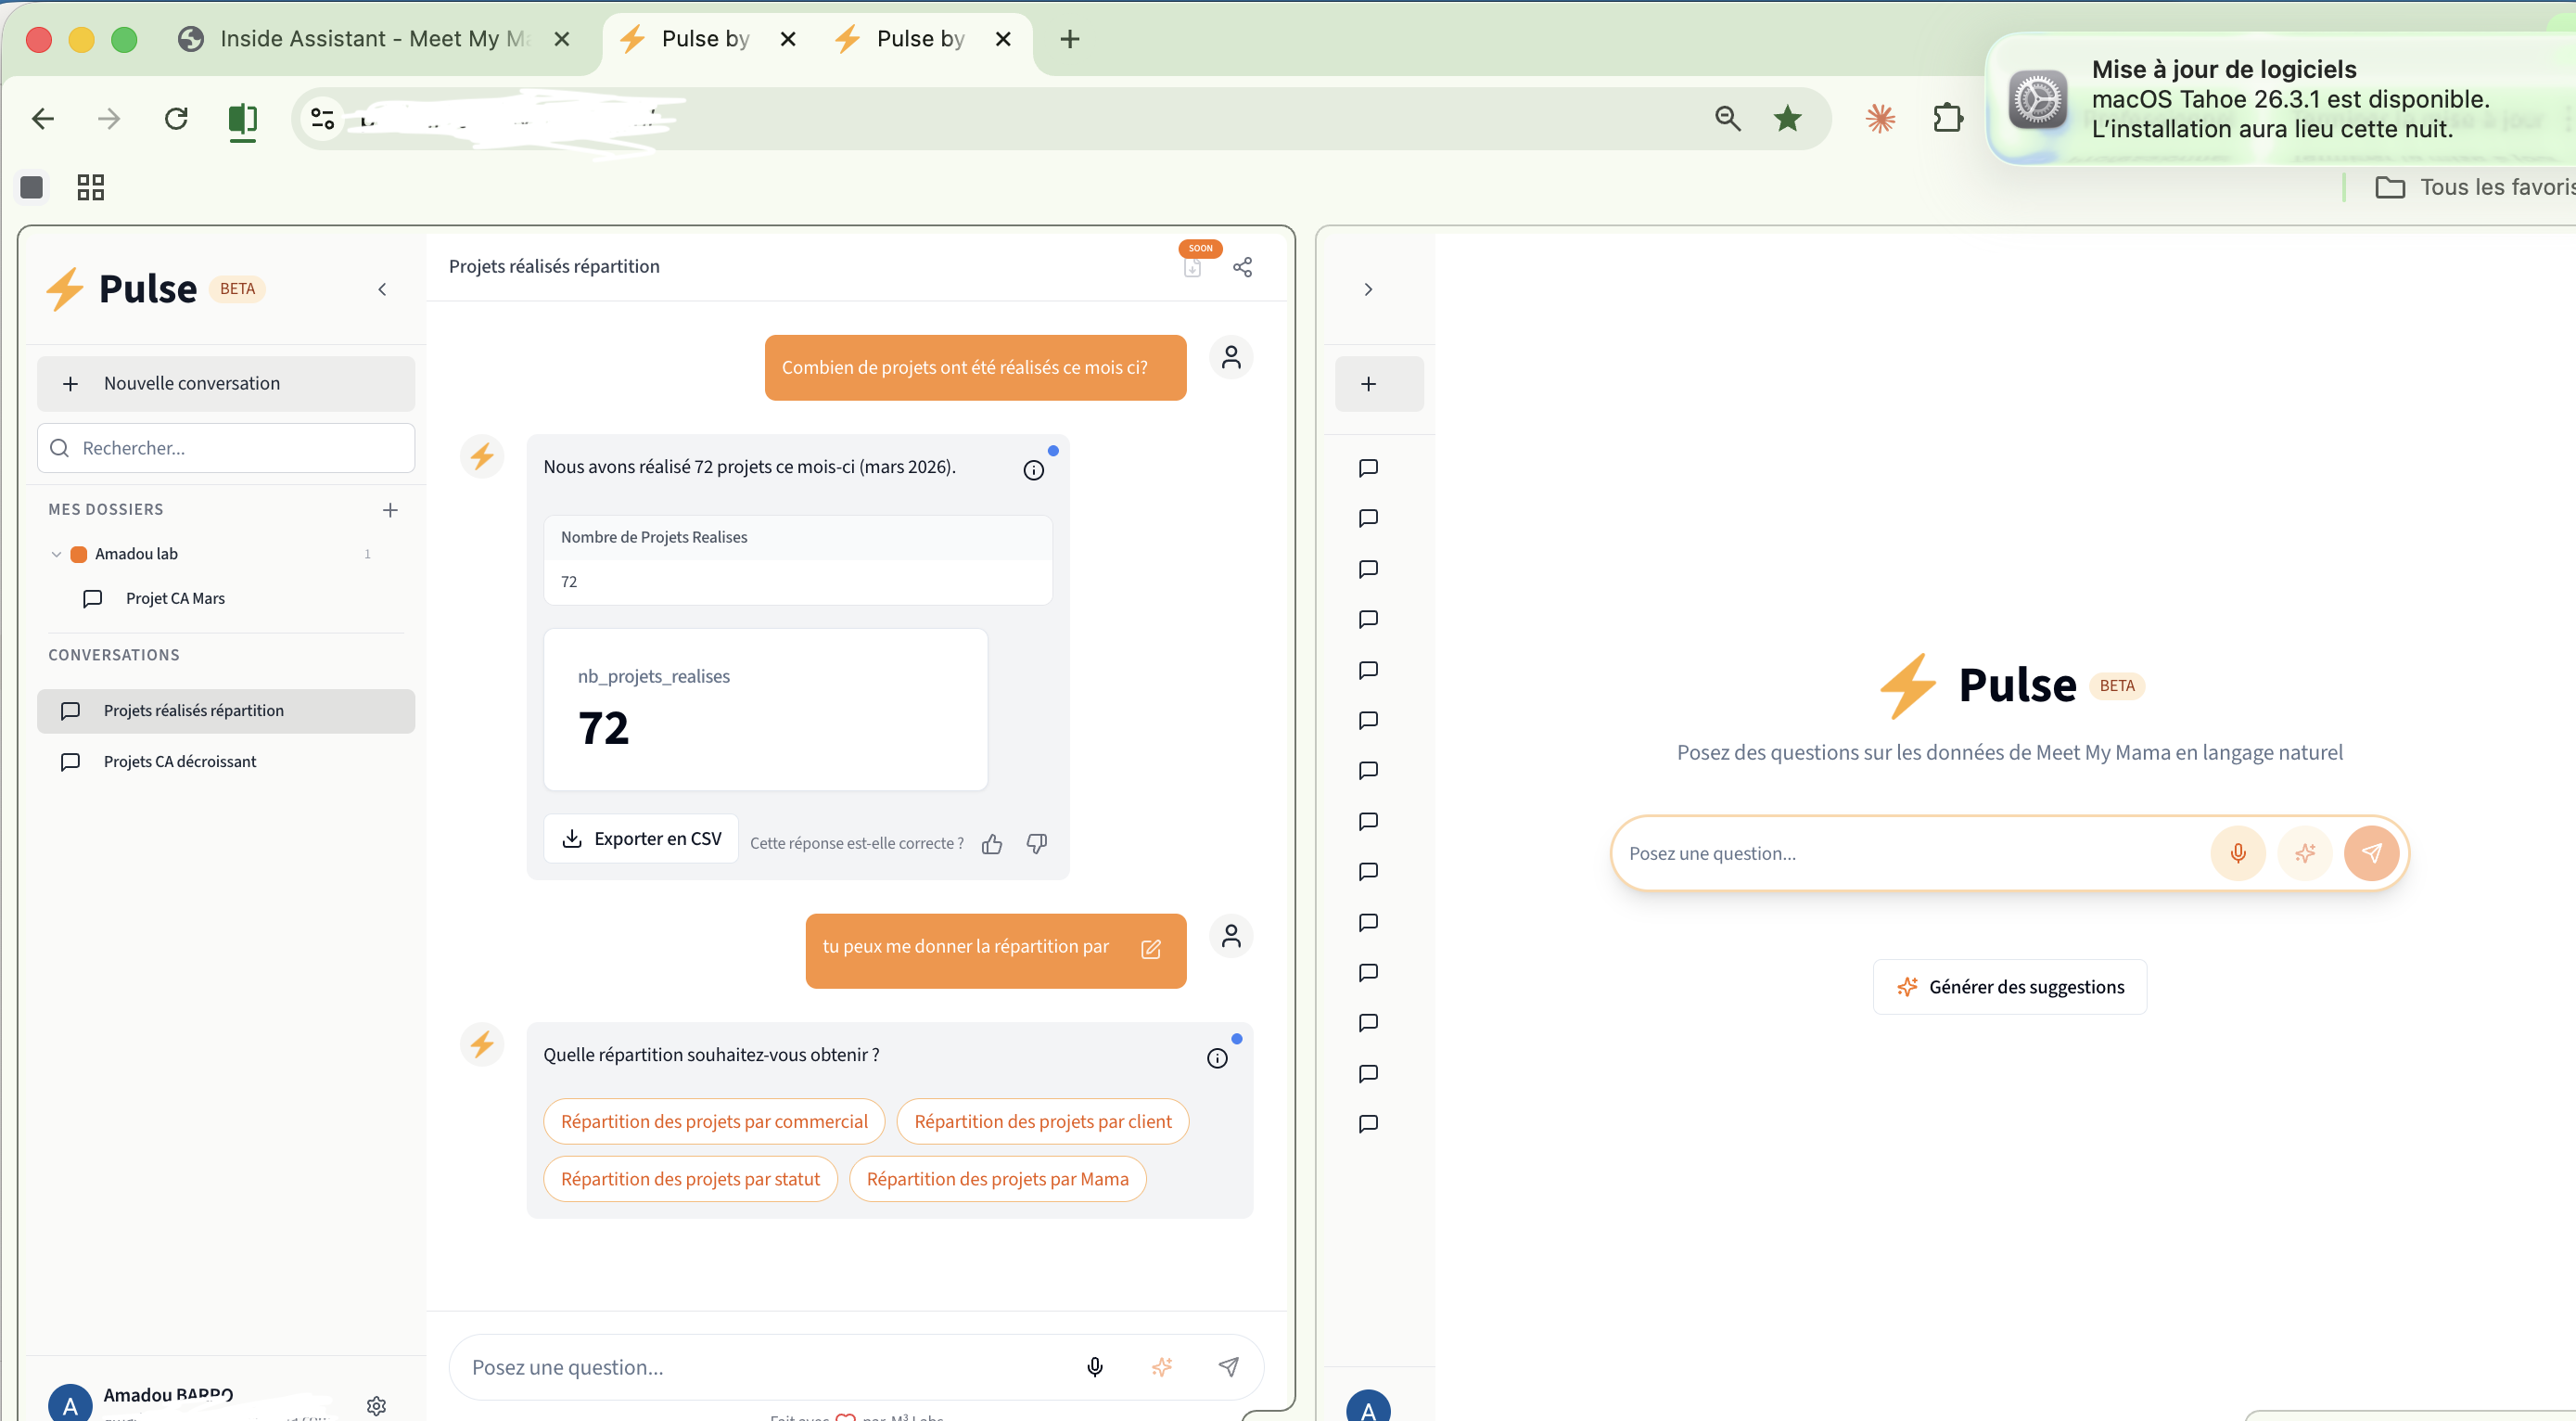Select Projets réalisés répartition conversation
This screenshot has width=2576, height=1421.
(226, 711)
